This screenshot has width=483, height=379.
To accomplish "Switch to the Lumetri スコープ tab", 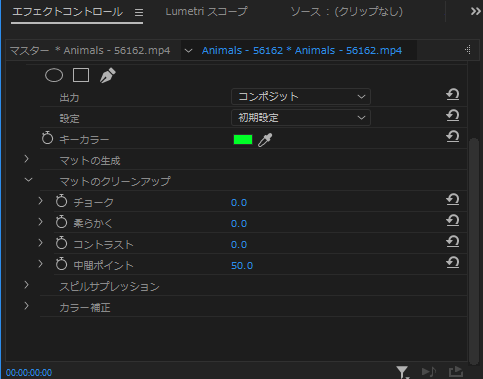I will pos(206,12).
